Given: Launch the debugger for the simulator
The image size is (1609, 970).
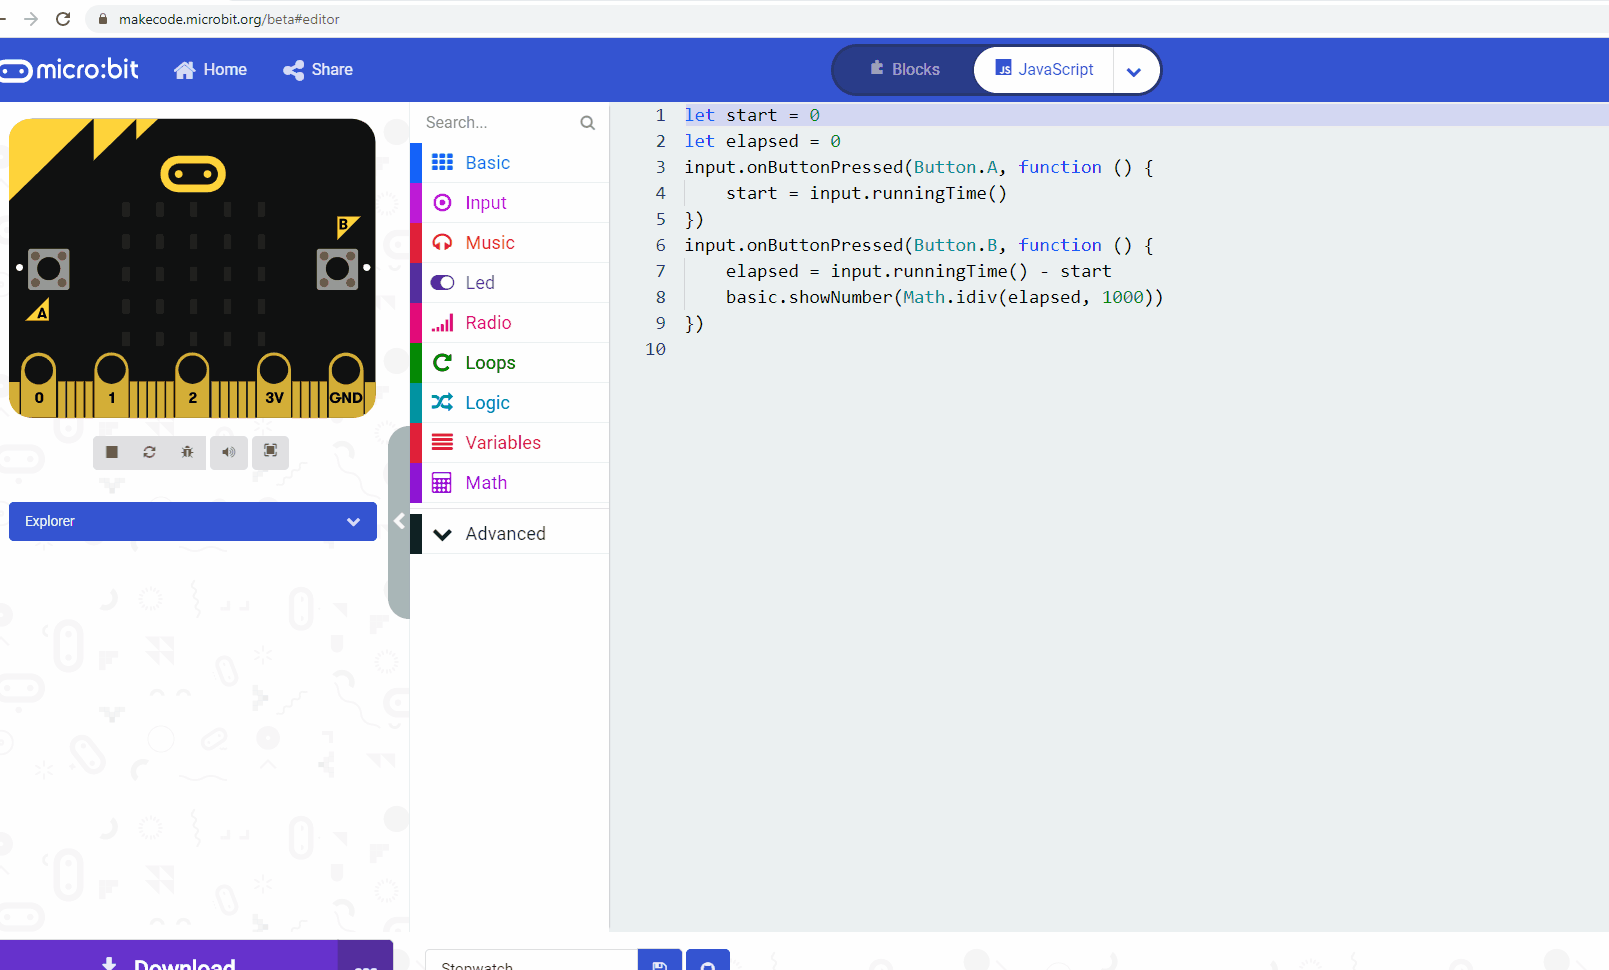Looking at the screenshot, I should [x=186, y=452].
